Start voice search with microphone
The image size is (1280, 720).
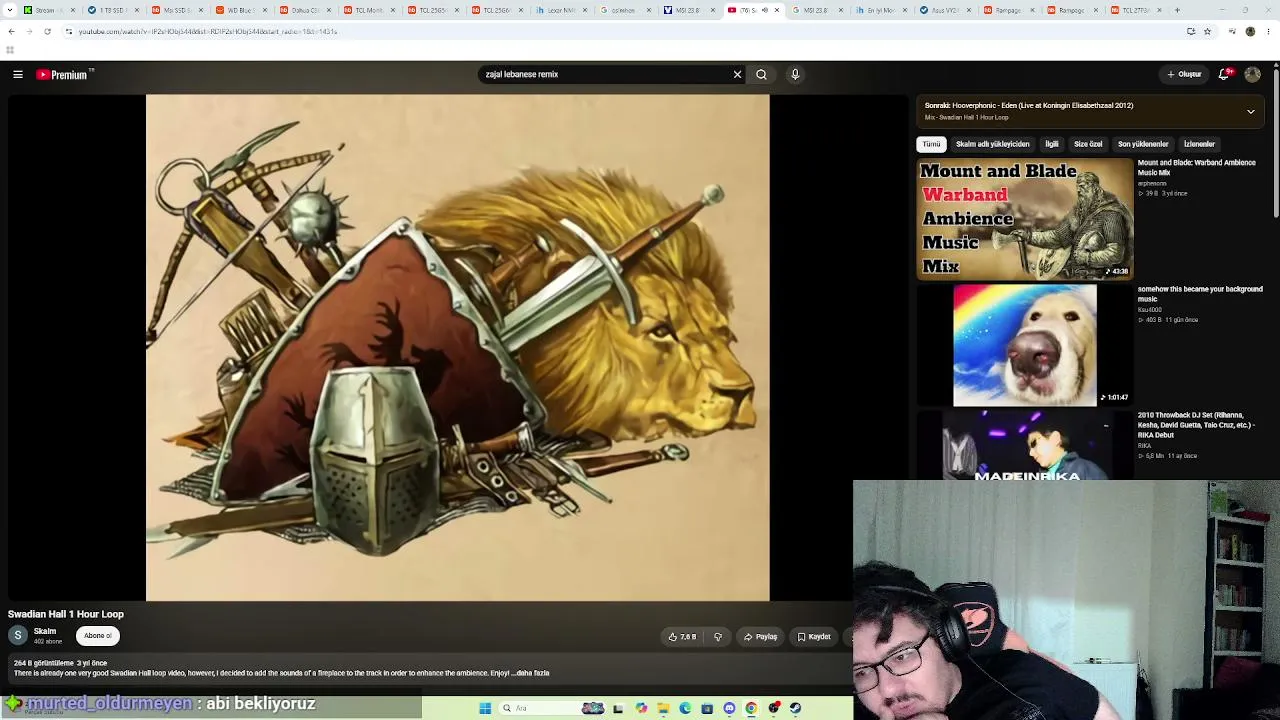pyautogui.click(x=795, y=74)
